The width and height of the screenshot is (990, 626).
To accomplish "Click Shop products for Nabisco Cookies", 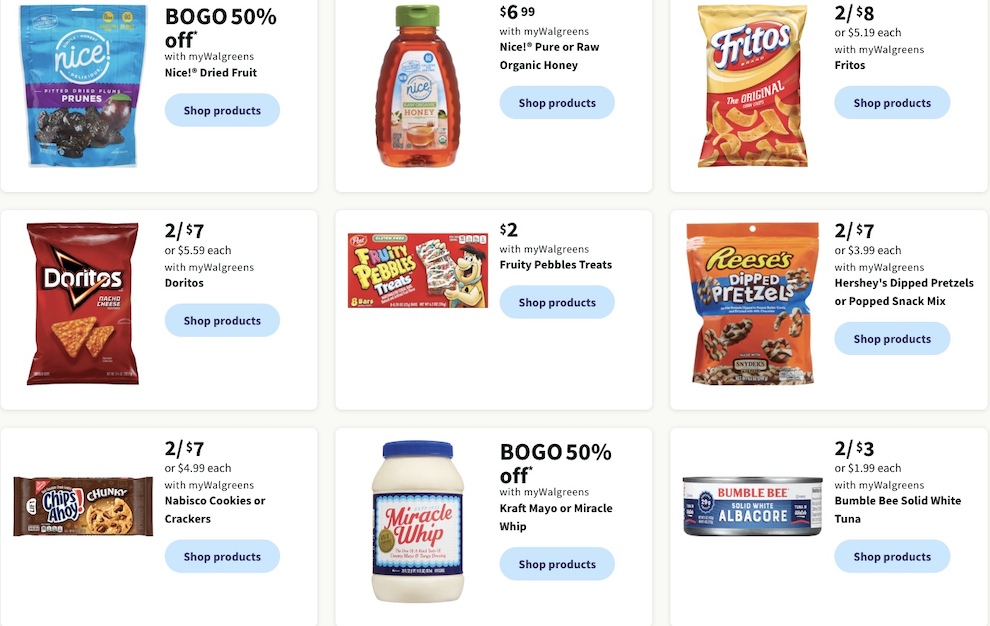I will [222, 557].
